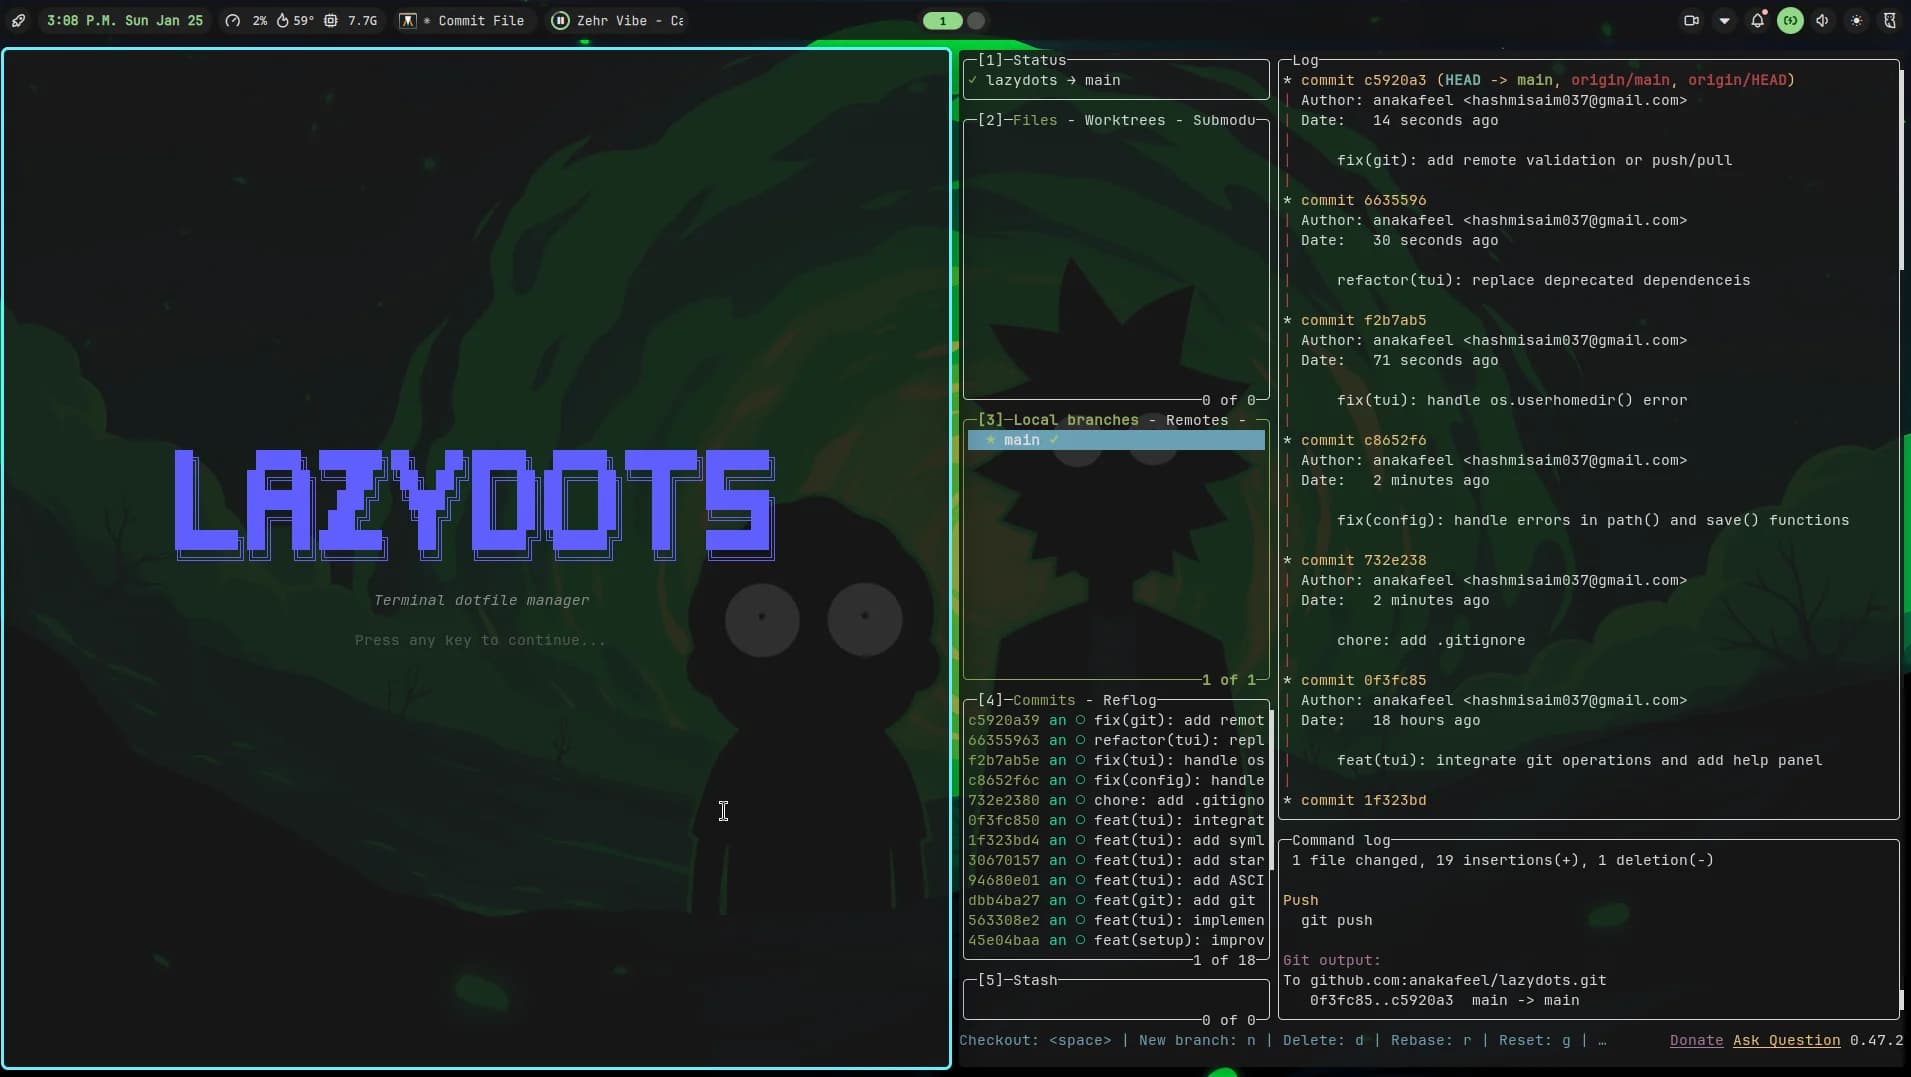Open the Ask Question link
Viewport: 1911px width, 1077px height.
click(1786, 1040)
